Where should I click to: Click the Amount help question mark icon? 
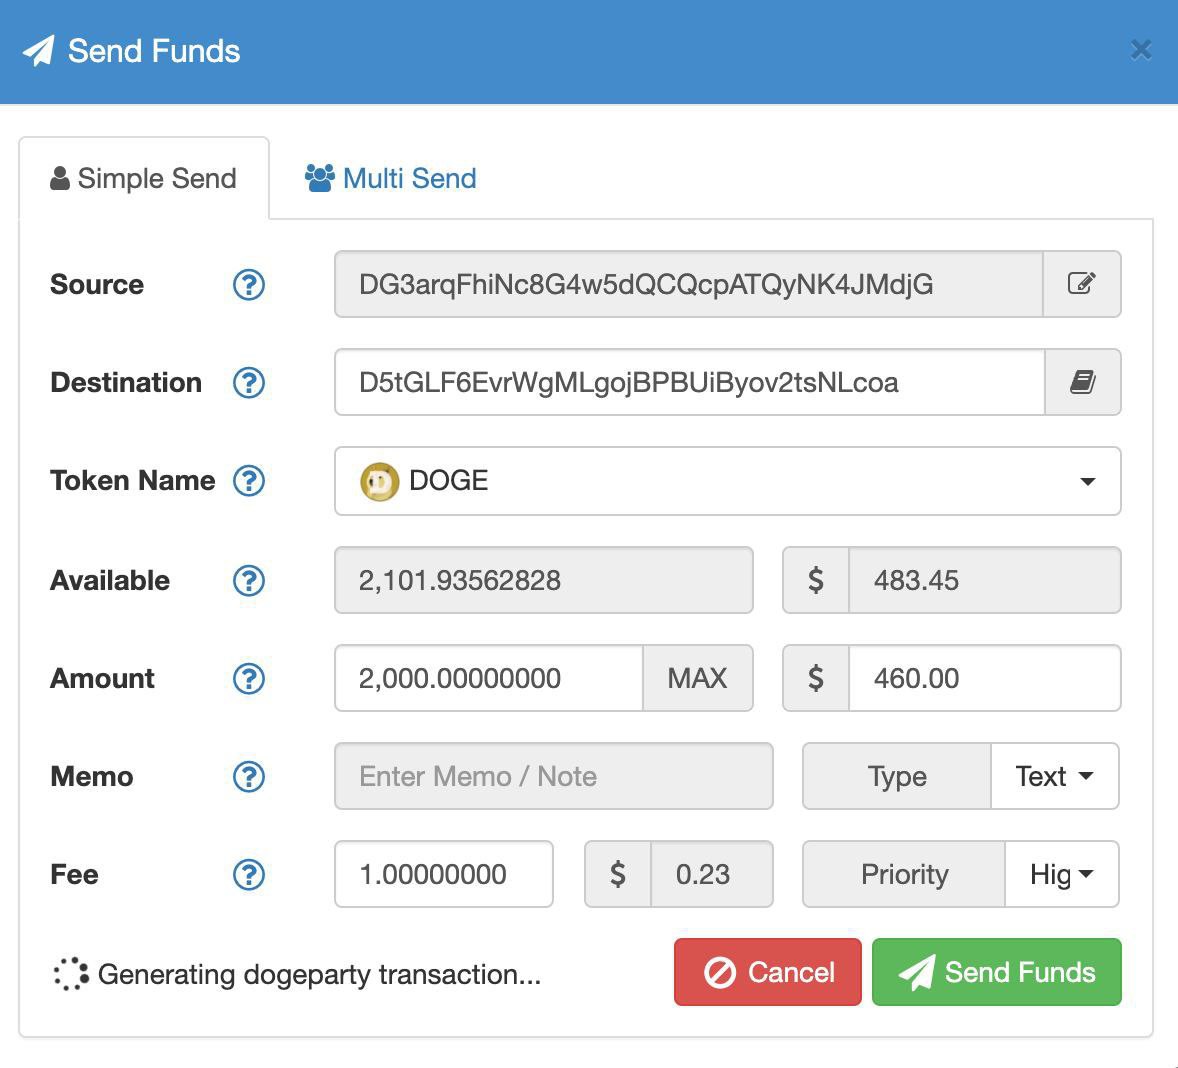pos(249,678)
